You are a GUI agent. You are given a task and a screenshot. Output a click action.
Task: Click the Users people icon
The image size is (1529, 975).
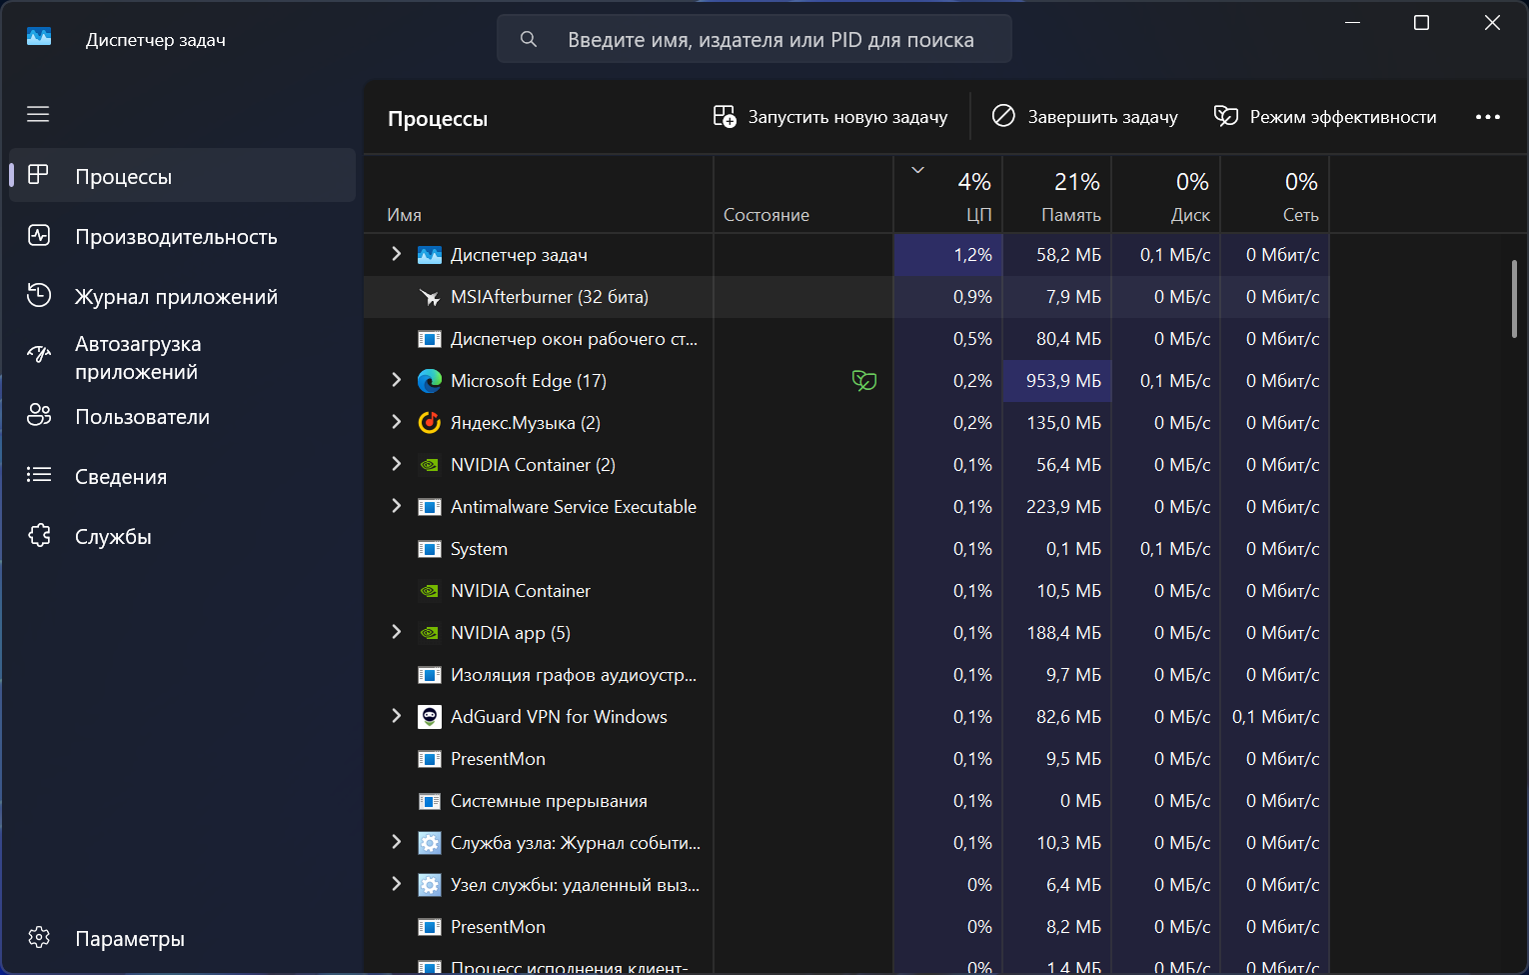(38, 415)
